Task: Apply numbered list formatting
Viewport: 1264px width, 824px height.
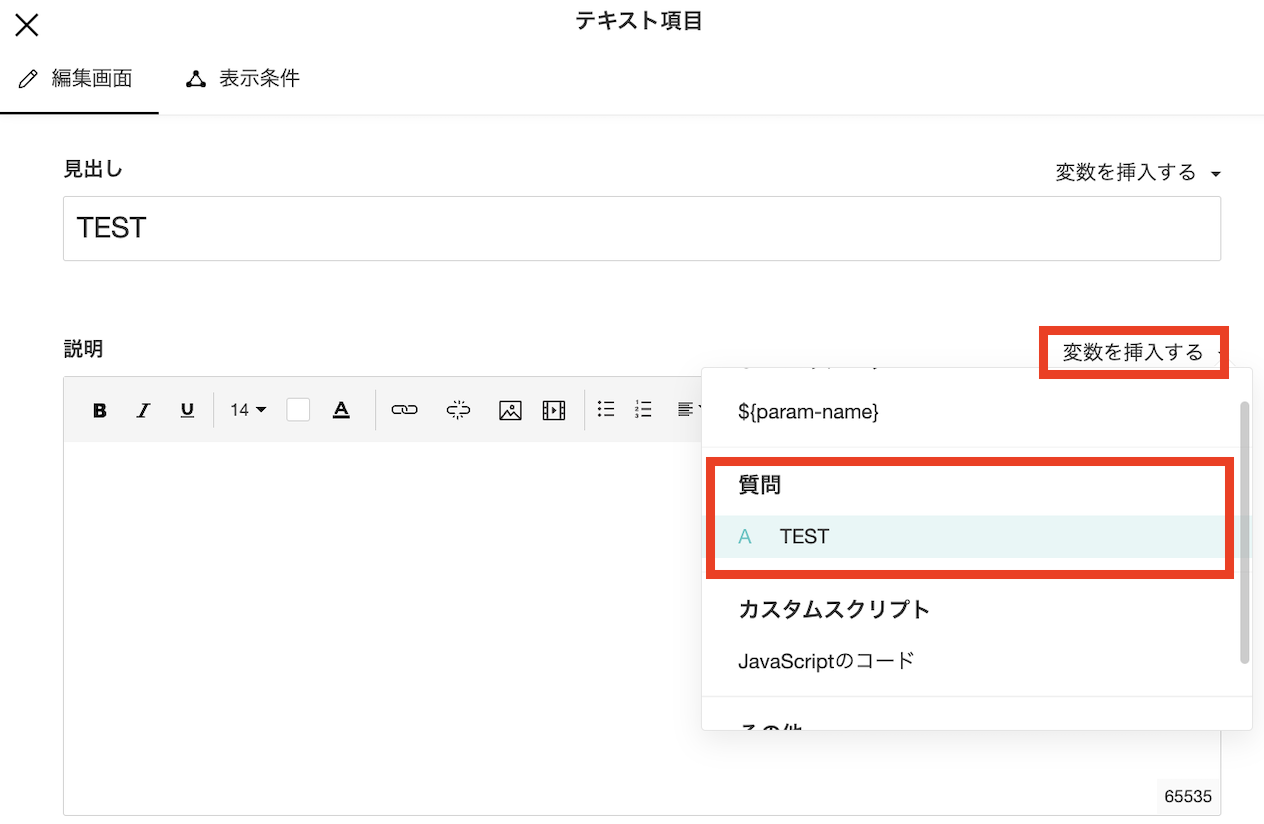Action: pos(644,409)
